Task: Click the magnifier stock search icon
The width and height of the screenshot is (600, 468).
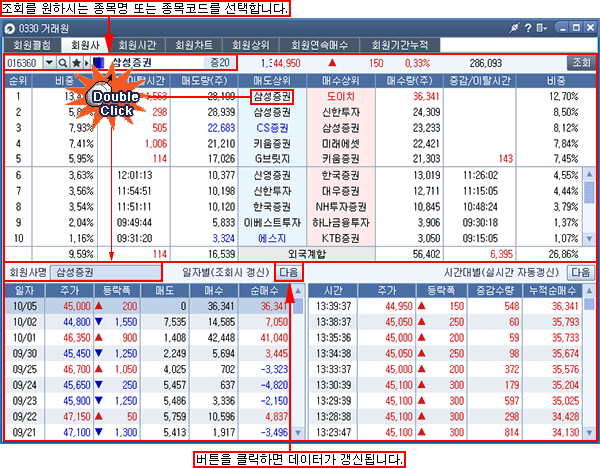Action: [63, 63]
